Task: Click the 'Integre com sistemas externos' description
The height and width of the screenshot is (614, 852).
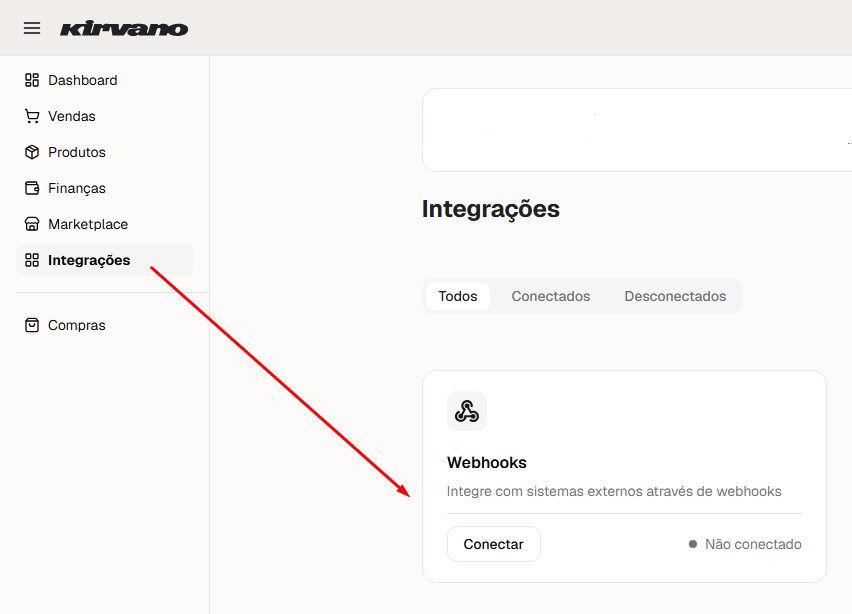Action: (614, 491)
